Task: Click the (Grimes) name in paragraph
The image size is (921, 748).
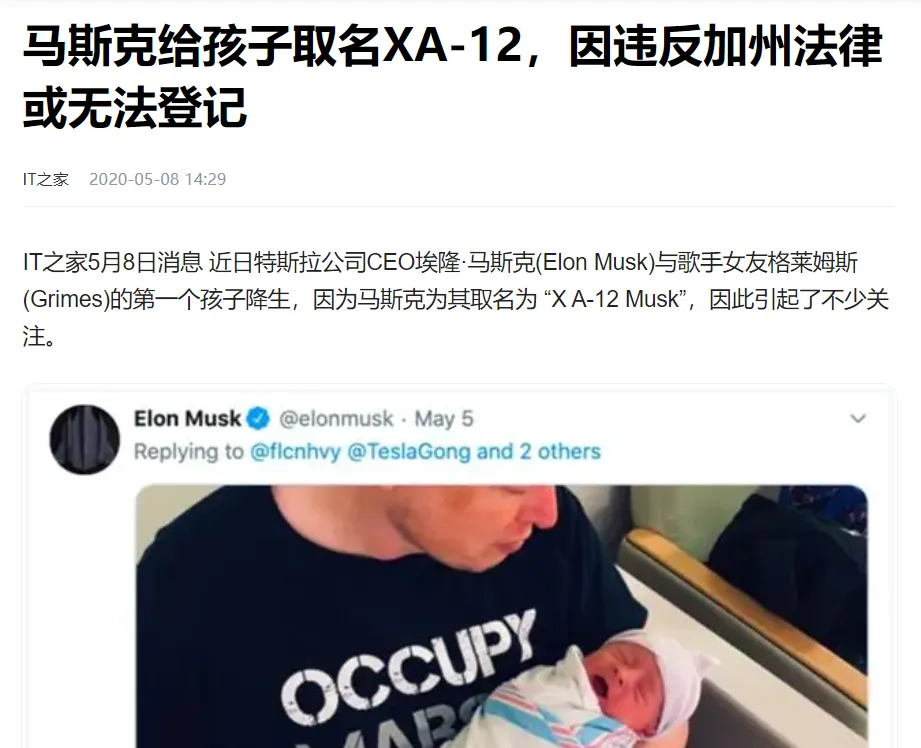Action: [66, 300]
